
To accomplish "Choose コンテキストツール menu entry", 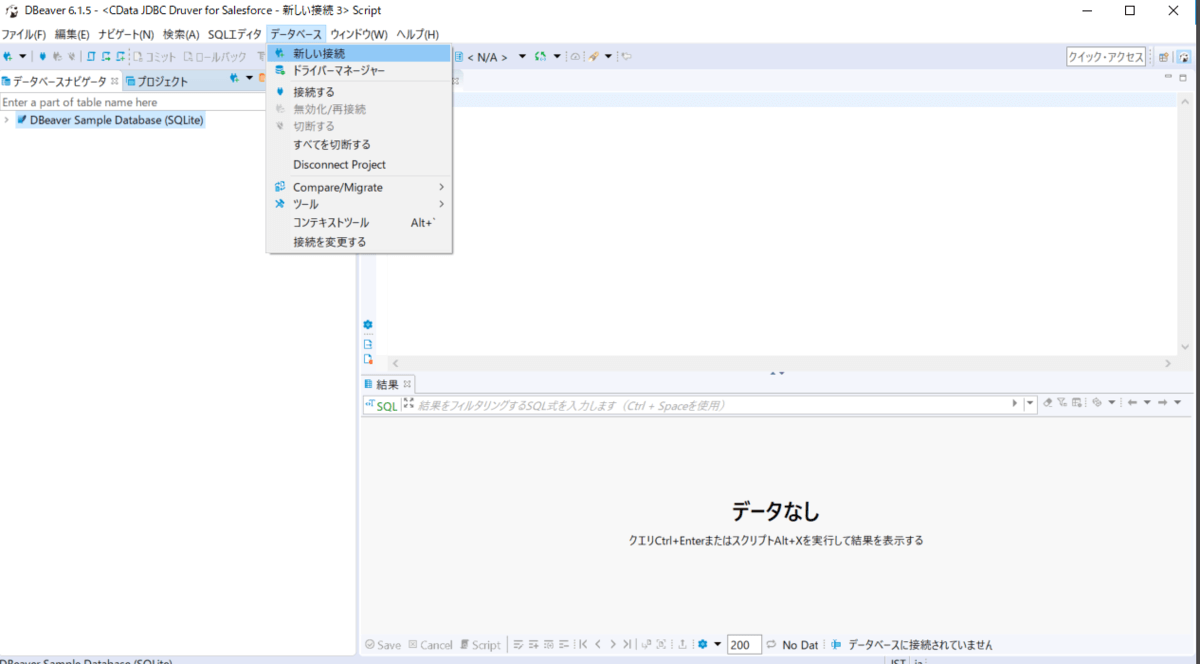I will coord(360,223).
